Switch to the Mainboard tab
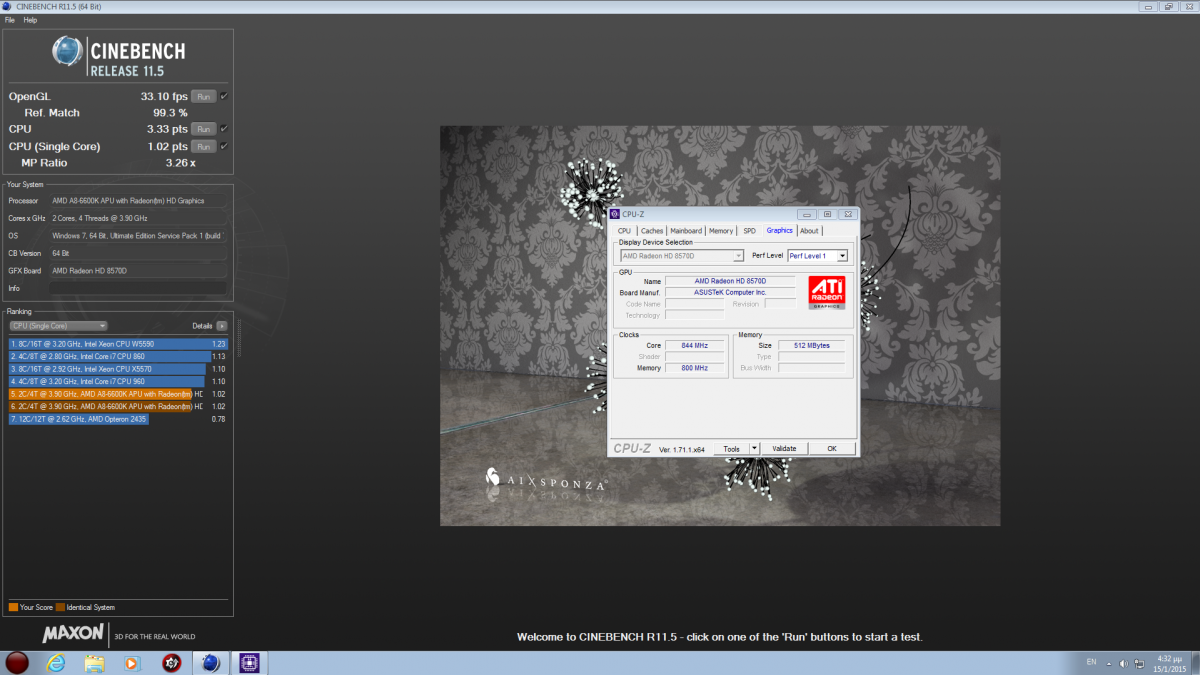 [686, 231]
